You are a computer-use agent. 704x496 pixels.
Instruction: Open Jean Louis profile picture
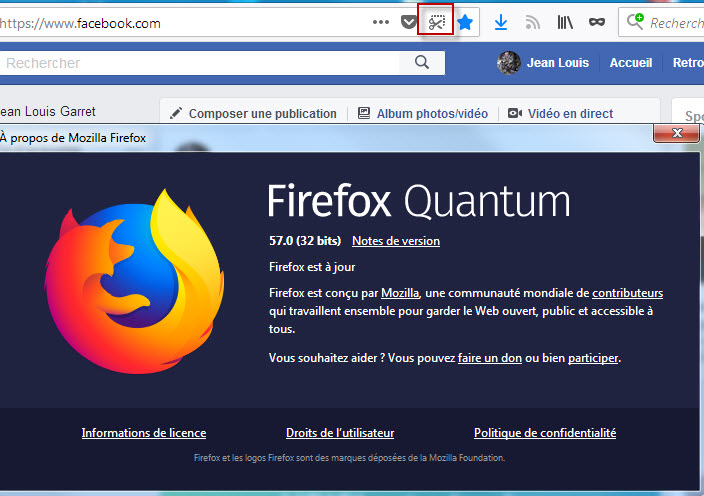click(x=509, y=62)
